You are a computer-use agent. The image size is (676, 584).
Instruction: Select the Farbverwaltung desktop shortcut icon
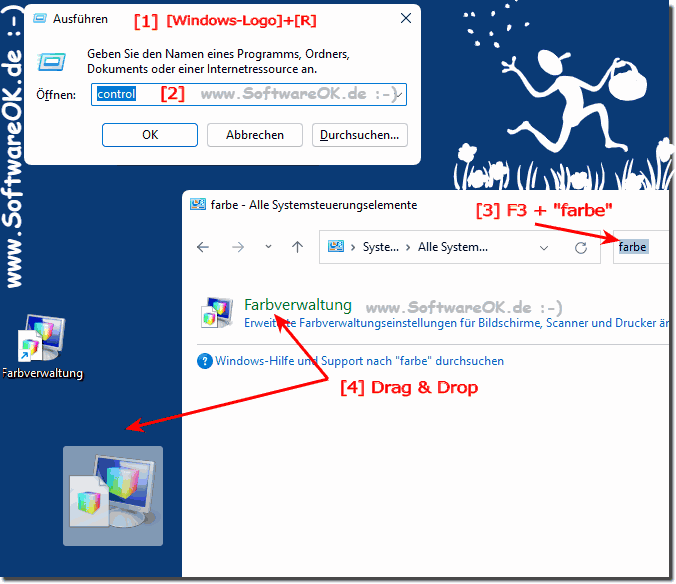pyautogui.click(x=41, y=338)
